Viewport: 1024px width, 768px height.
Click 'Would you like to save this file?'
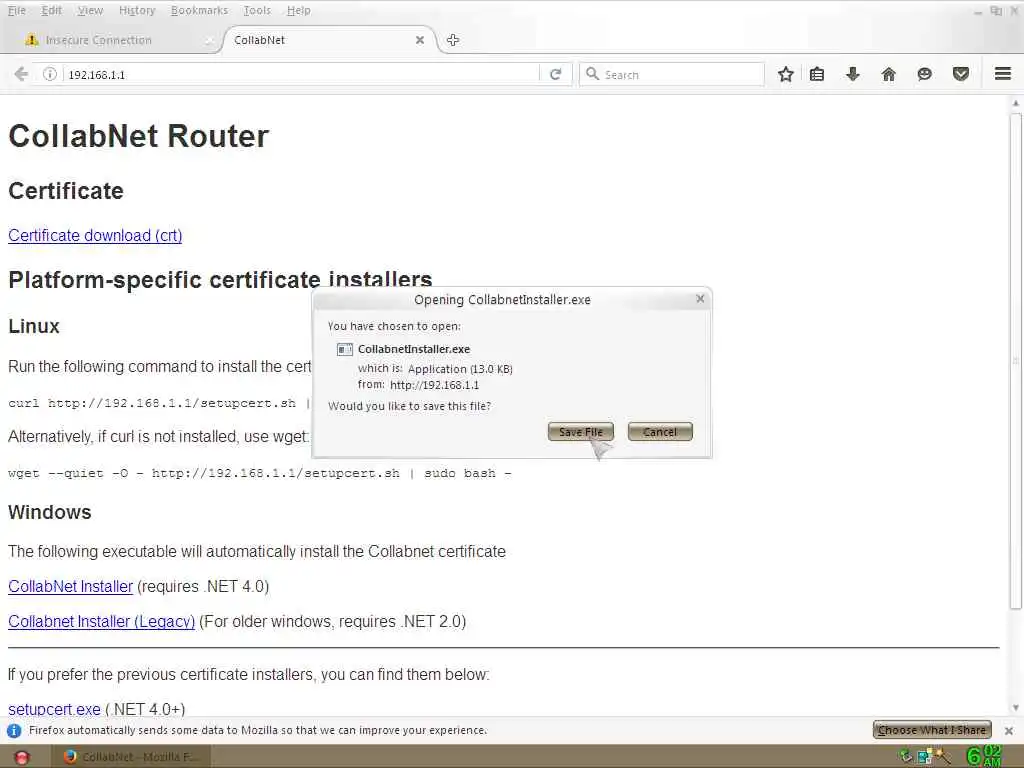click(409, 406)
